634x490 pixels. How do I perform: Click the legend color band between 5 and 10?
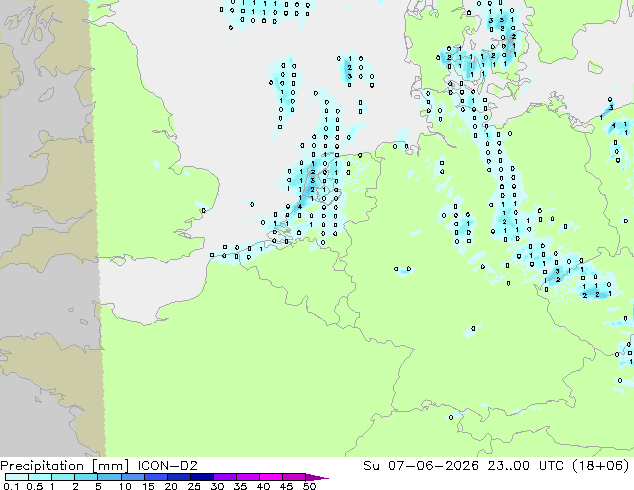pos(109,477)
